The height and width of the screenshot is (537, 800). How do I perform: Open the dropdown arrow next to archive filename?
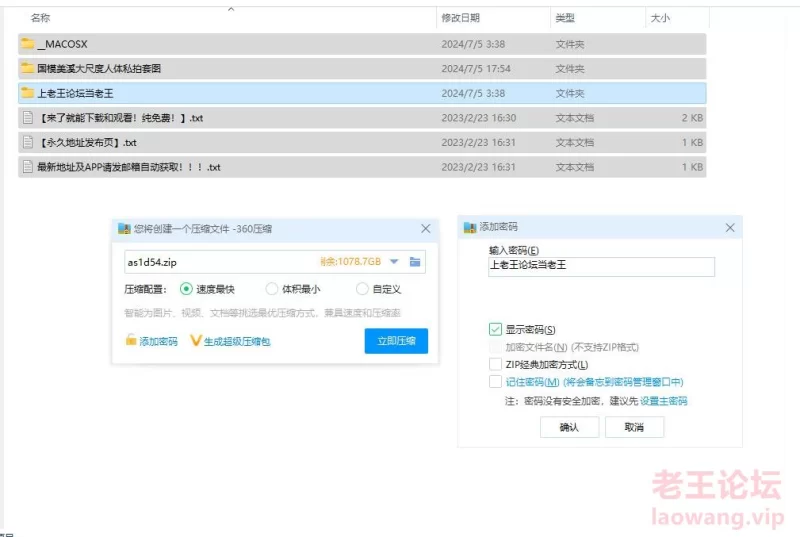(x=394, y=262)
